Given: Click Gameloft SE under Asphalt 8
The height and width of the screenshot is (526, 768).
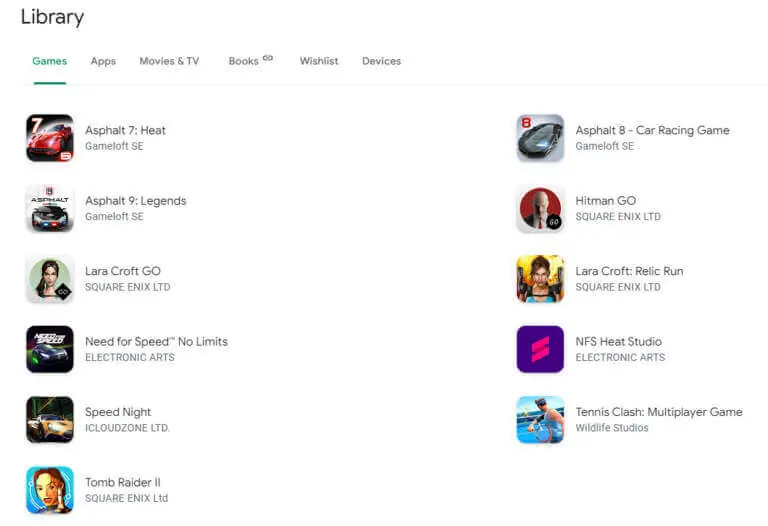Looking at the screenshot, I should tap(605, 146).
